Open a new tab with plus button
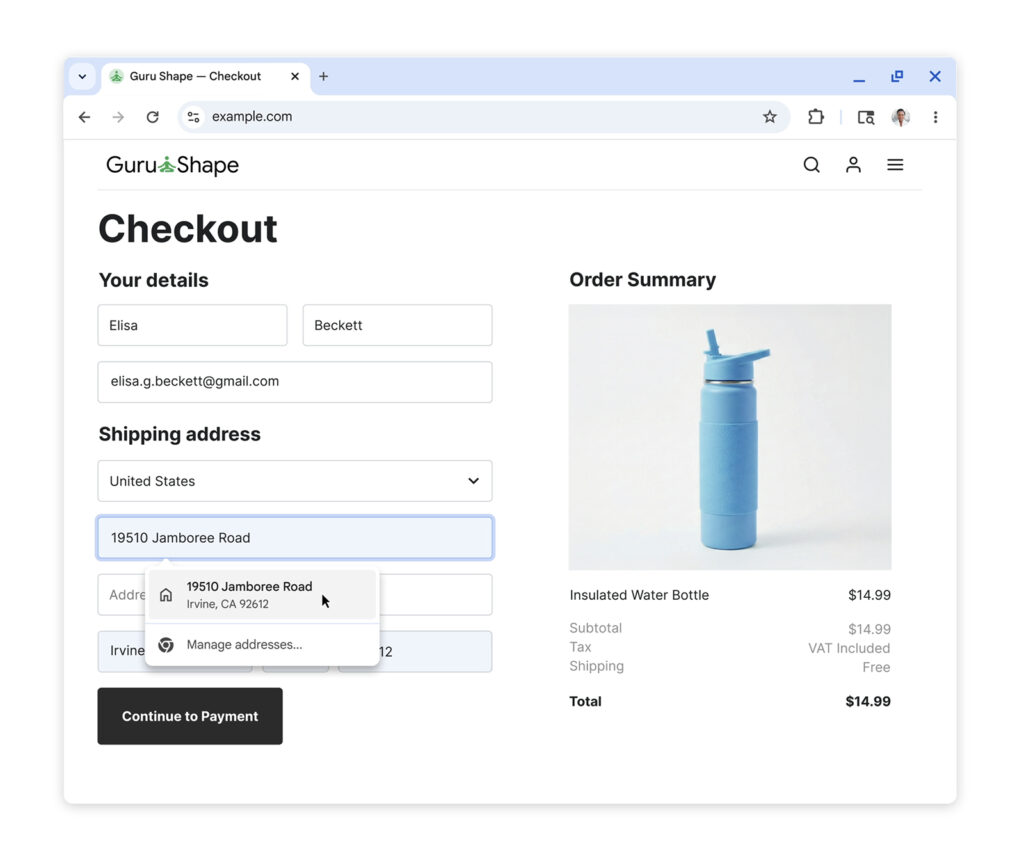The height and width of the screenshot is (866, 1024). tap(323, 77)
